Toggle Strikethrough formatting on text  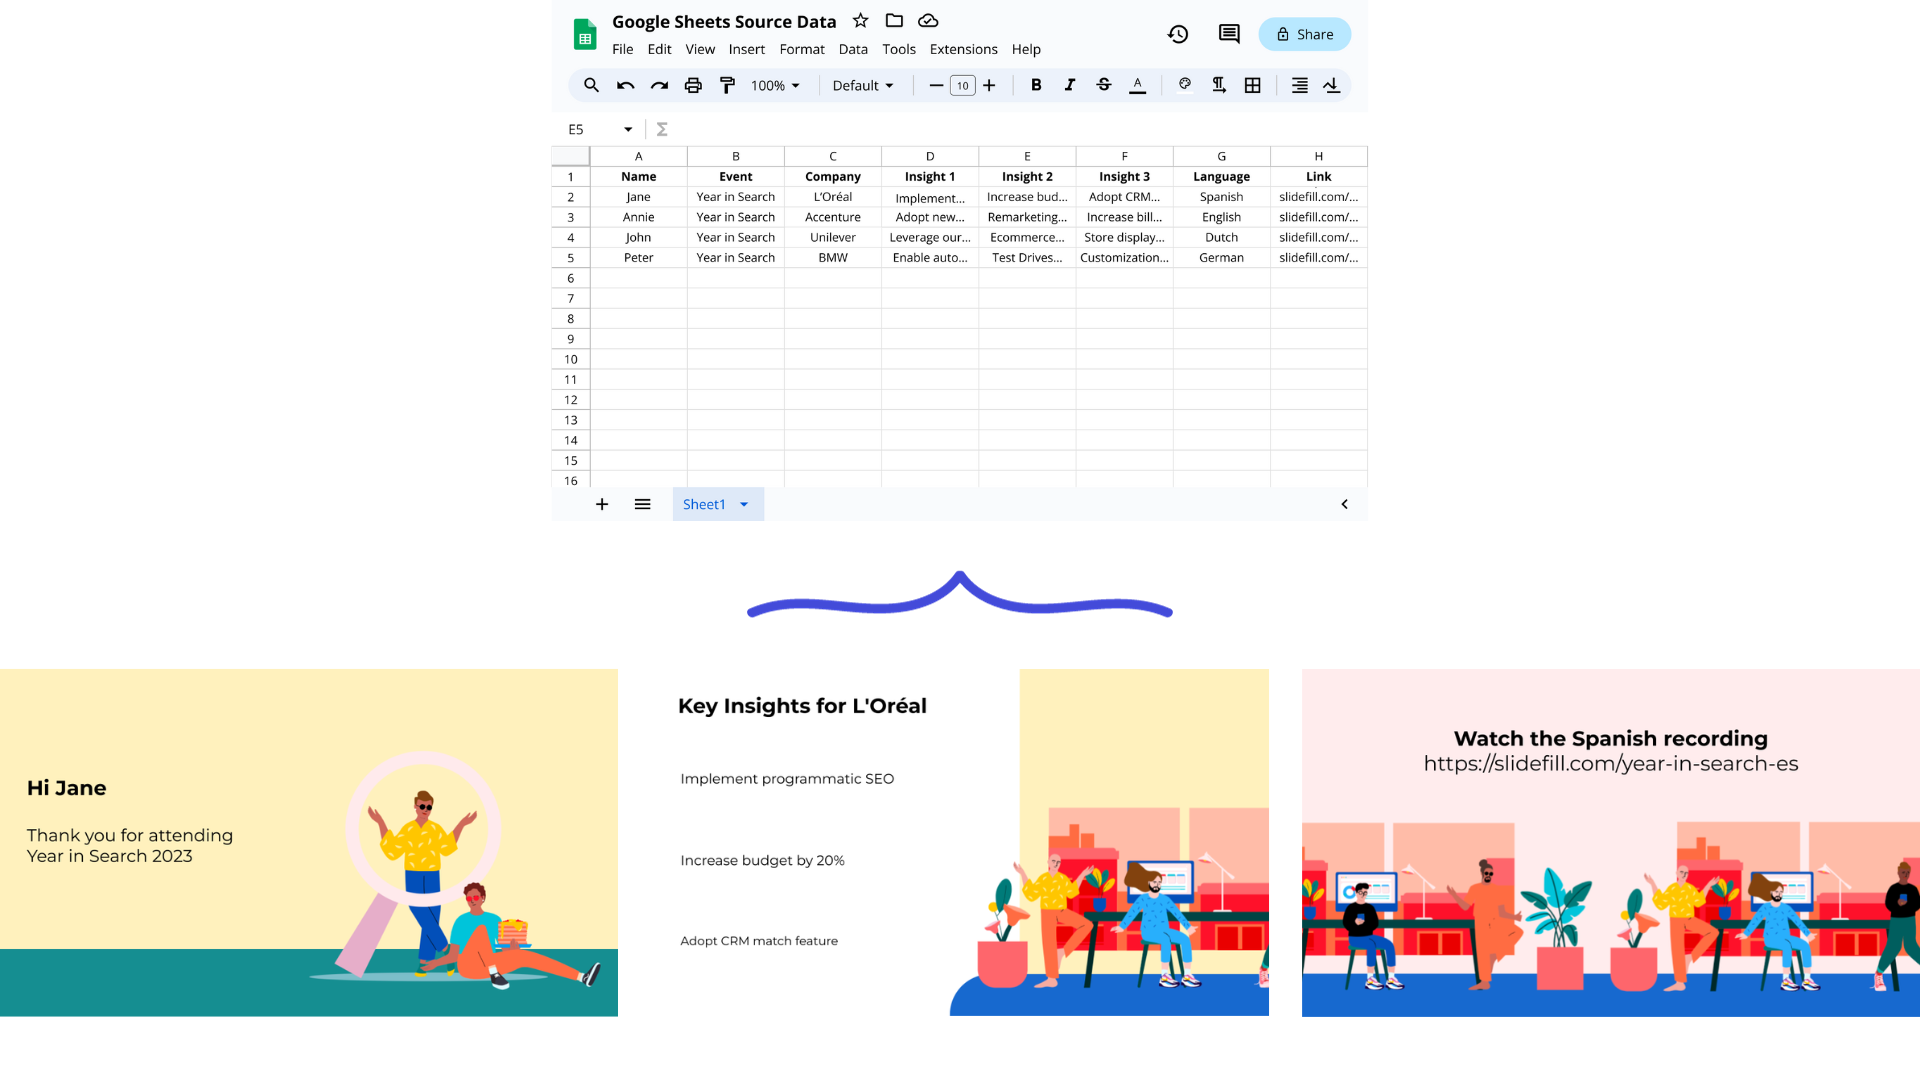tap(1102, 84)
